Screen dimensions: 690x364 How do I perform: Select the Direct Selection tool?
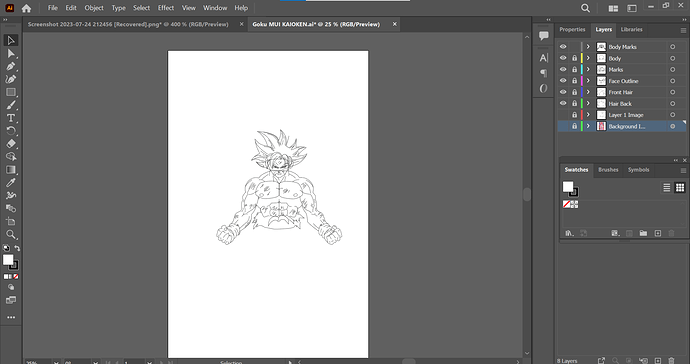coord(11,54)
